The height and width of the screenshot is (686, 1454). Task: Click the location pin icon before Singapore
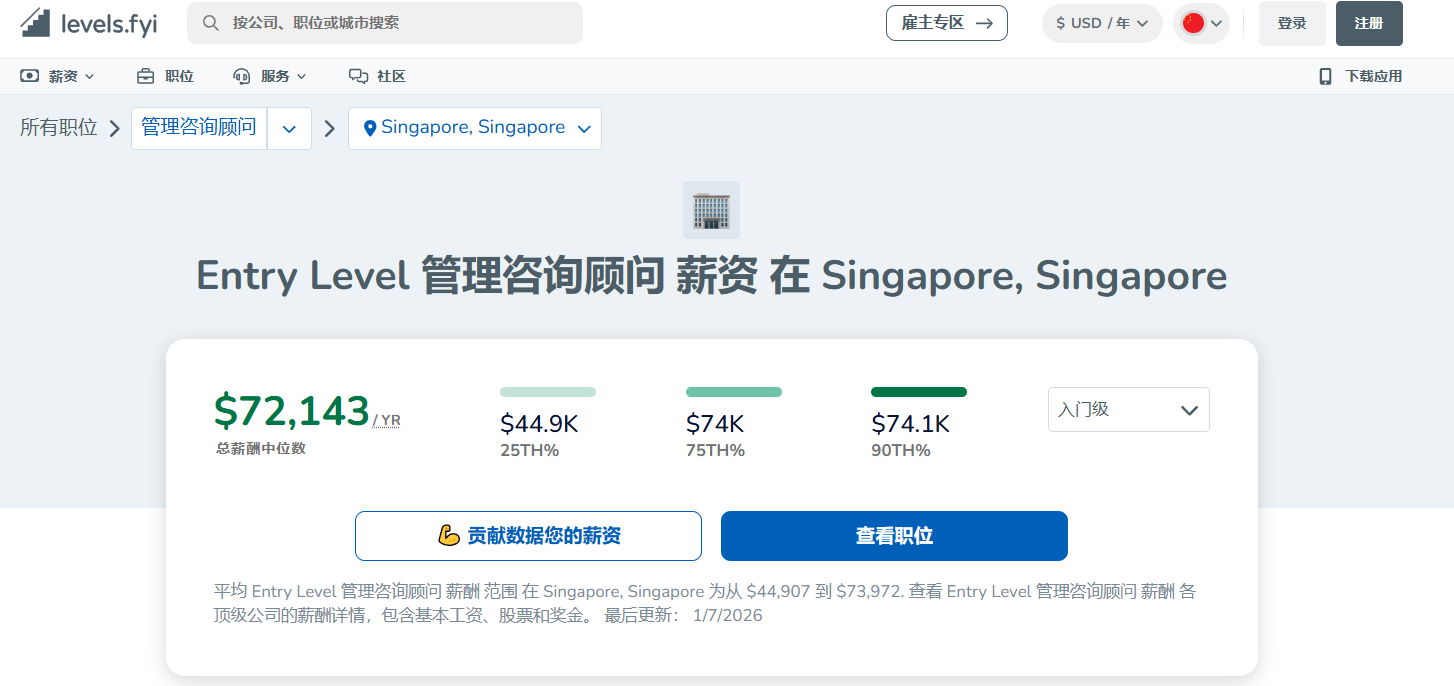[x=370, y=128]
